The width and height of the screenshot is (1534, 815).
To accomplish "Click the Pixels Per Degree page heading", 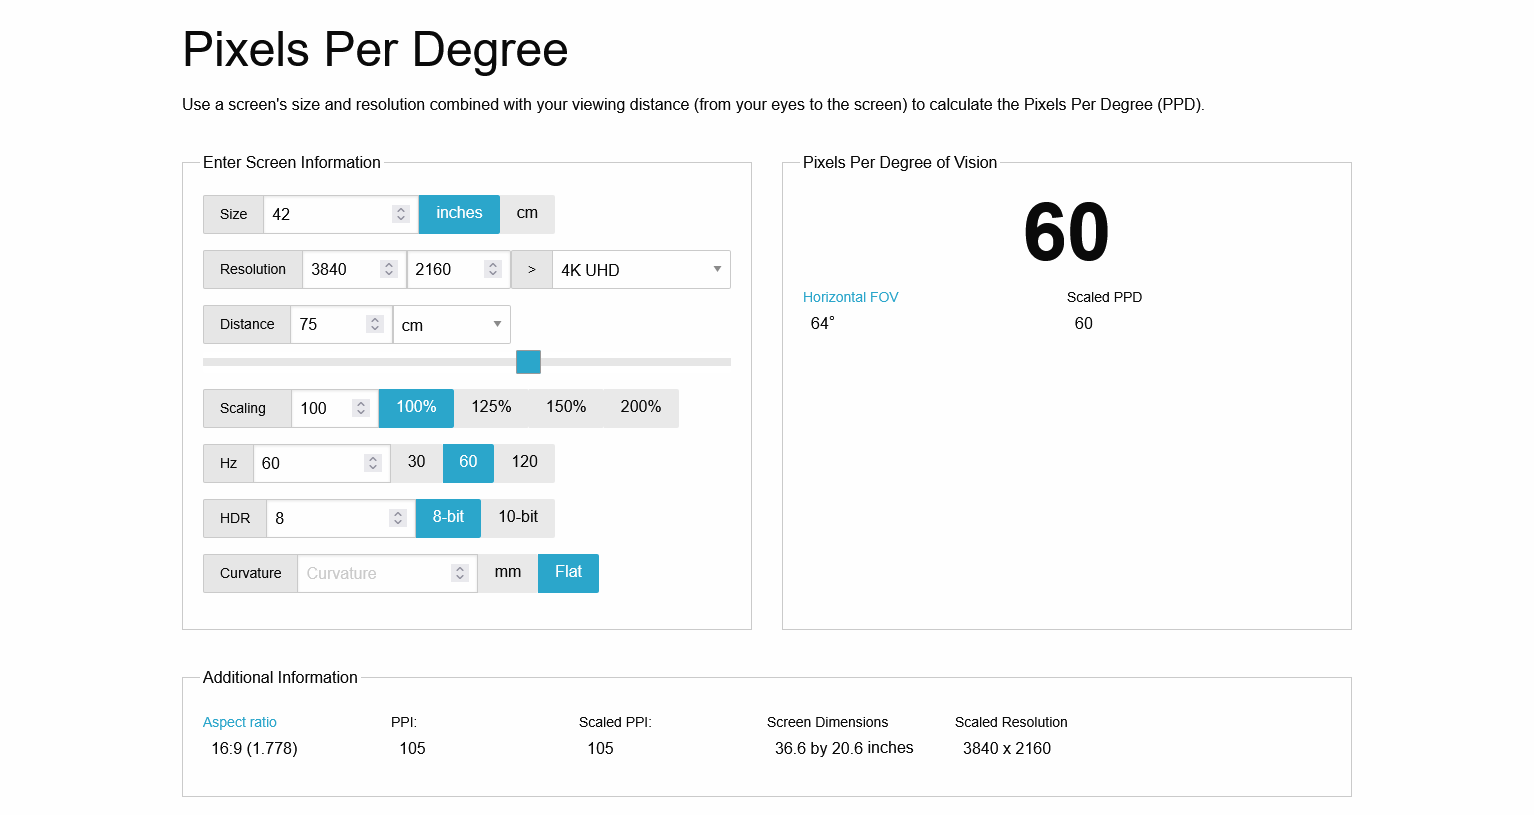I will pos(375,50).
